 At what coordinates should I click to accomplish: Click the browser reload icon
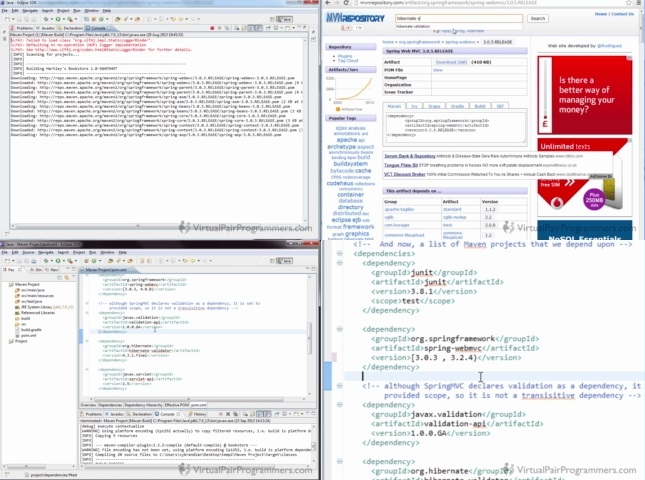(x=346, y=3)
